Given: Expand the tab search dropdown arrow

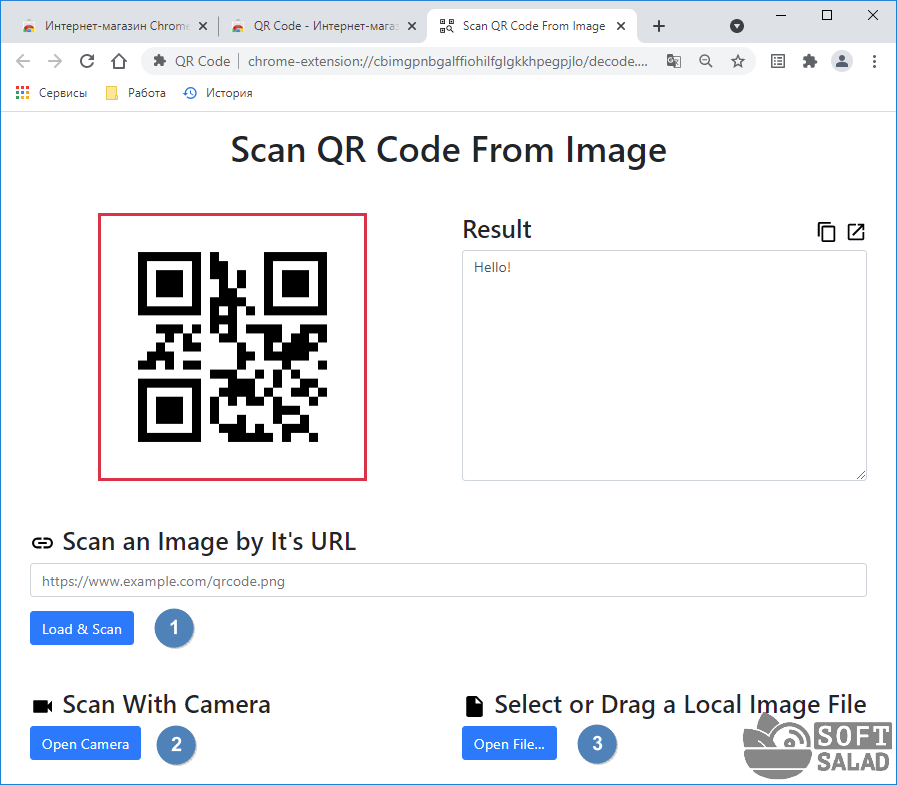Looking at the screenshot, I should click(x=737, y=26).
